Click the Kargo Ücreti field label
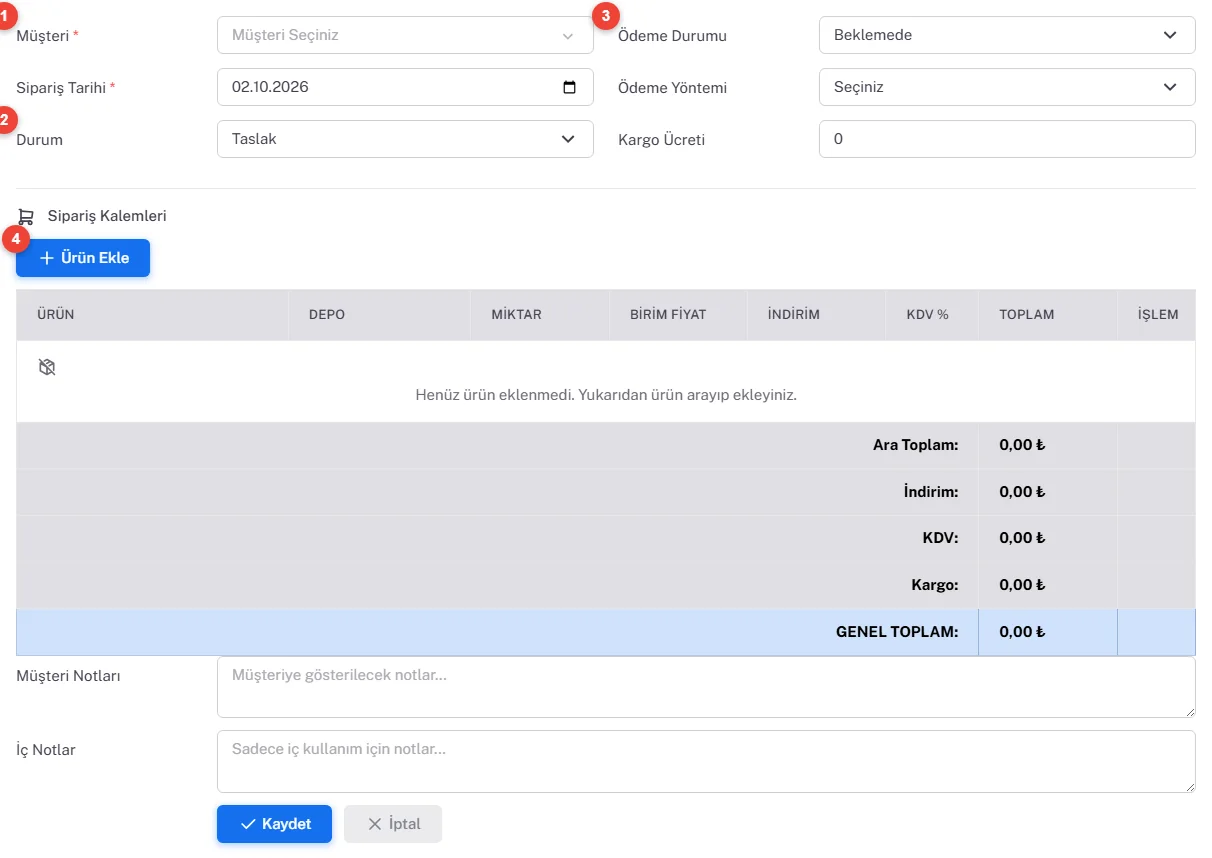The image size is (1212, 858). click(x=662, y=140)
